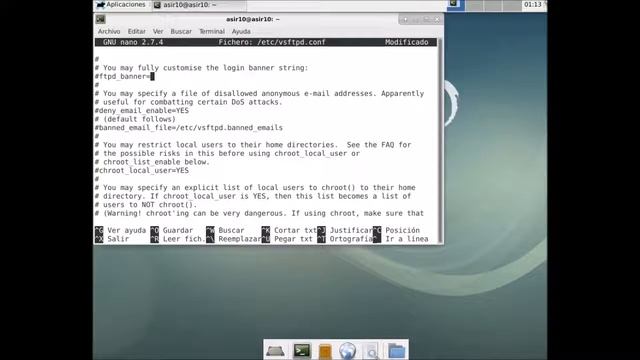The image size is (640, 360).
Task: Click the show desktop icon in dock
Action: (275, 351)
